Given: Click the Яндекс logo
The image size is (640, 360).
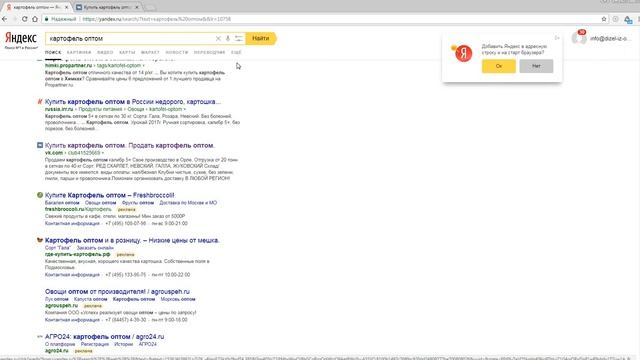Looking at the screenshot, I should pos(21,38).
